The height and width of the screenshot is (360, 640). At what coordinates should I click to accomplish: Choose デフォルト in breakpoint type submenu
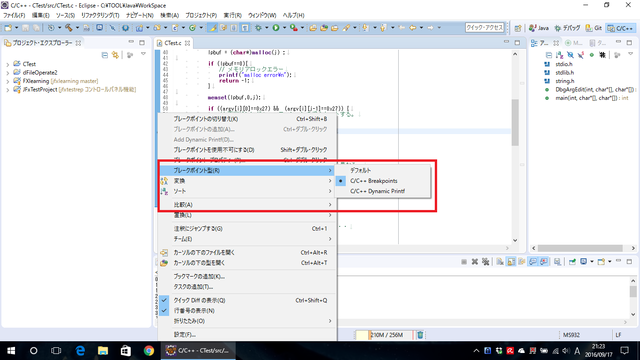(x=383, y=170)
